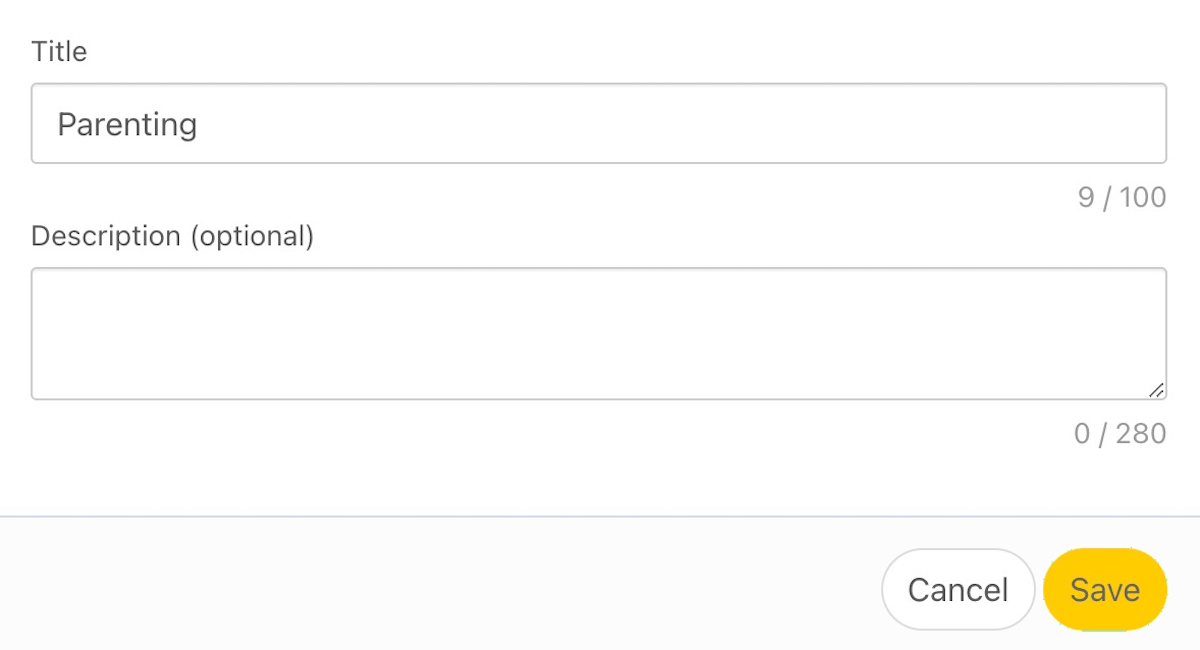Screen dimensions: 1200x650
Task: Click the Title field label
Action: tap(58, 51)
